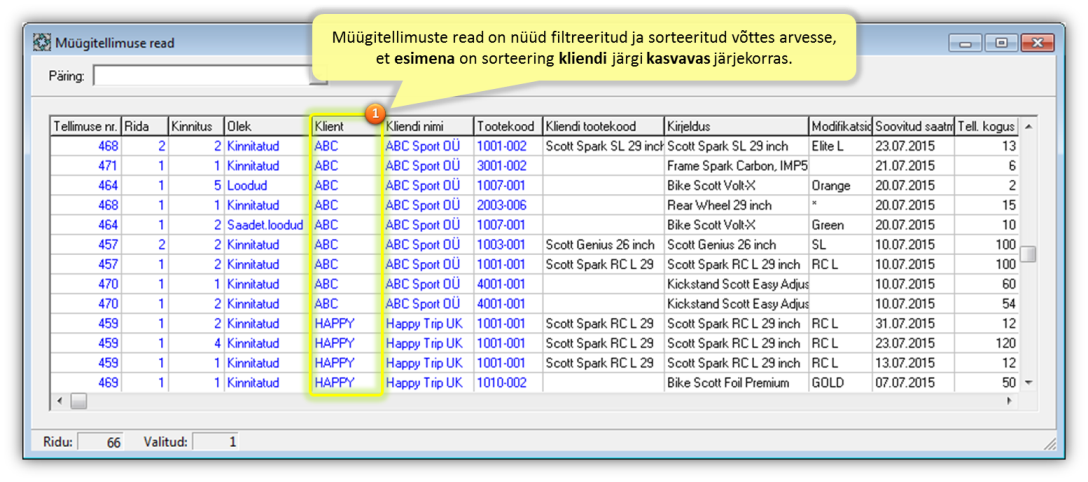Click the horizontal scrollbar left arrow
Image resolution: width=1088 pixels, height=482 pixels.
(60, 401)
